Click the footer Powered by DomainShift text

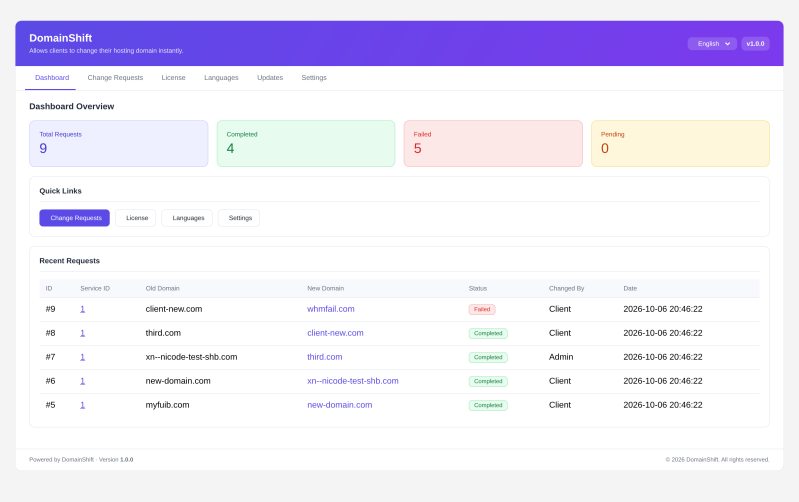(81, 459)
